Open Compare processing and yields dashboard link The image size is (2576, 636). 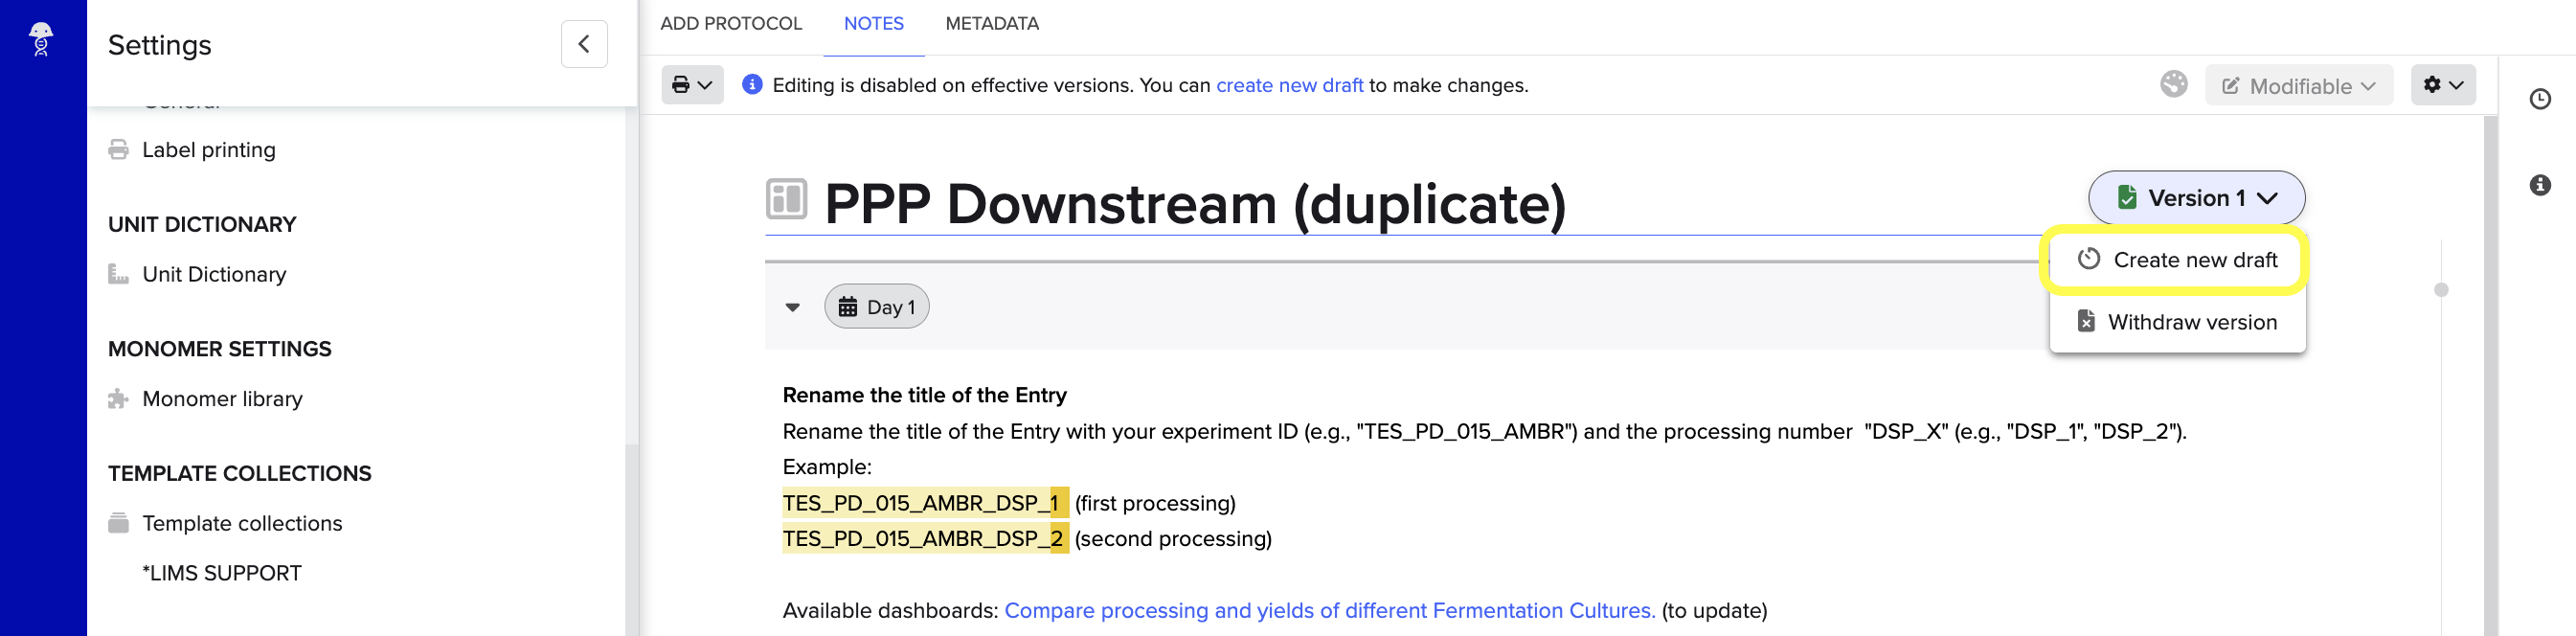pyautogui.click(x=1329, y=611)
